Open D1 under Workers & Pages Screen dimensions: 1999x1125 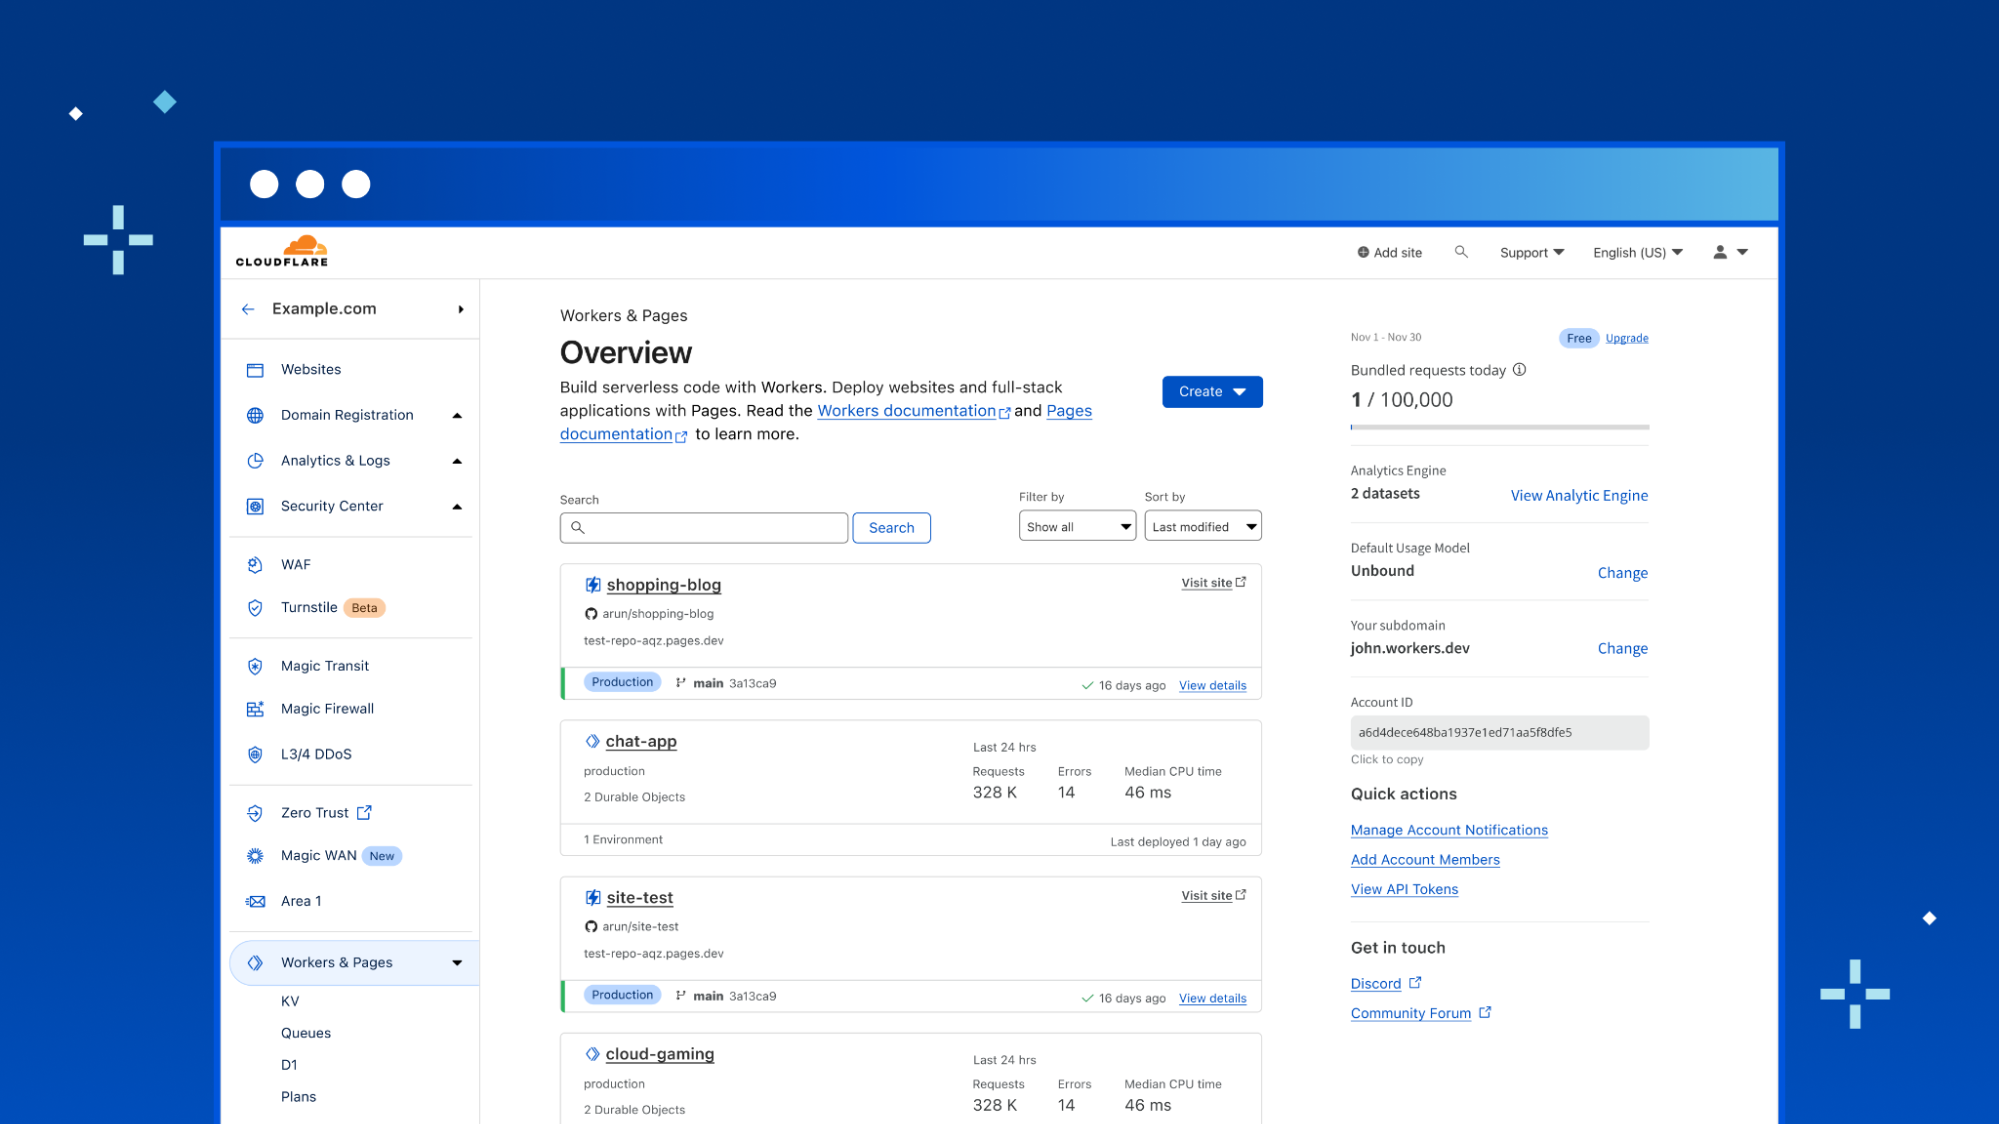[x=289, y=1065]
